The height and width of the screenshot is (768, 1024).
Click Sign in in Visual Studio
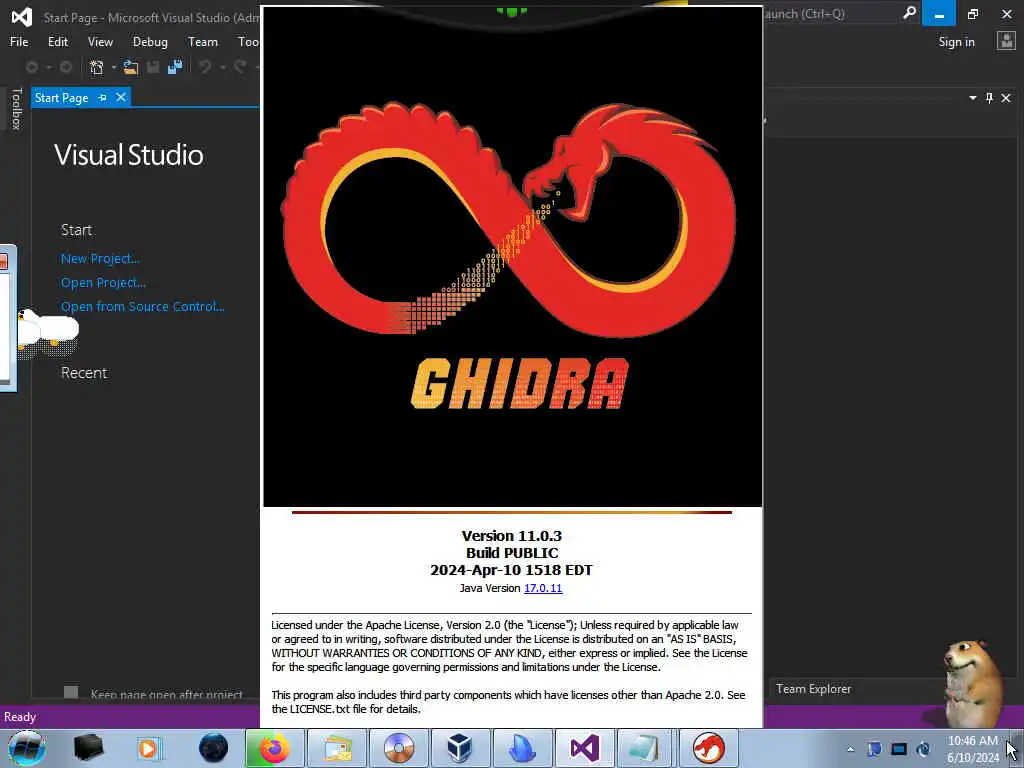(x=956, y=42)
